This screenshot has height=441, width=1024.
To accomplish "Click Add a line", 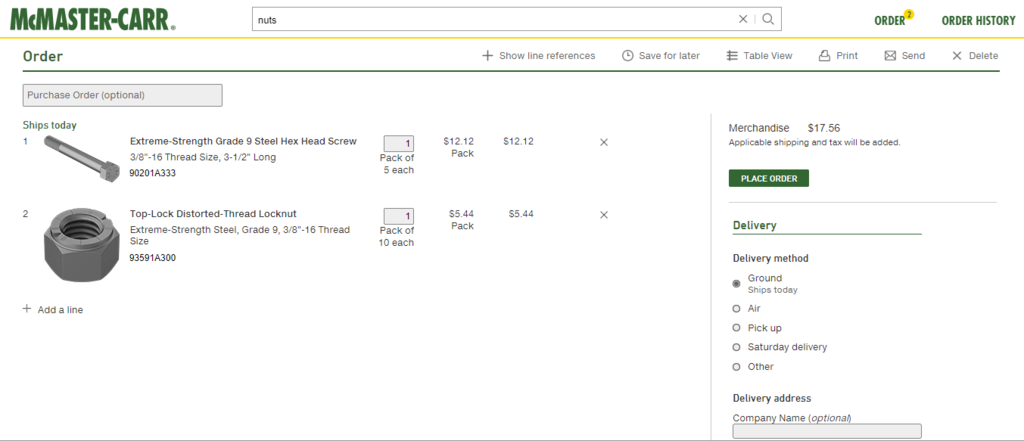I will coord(53,310).
